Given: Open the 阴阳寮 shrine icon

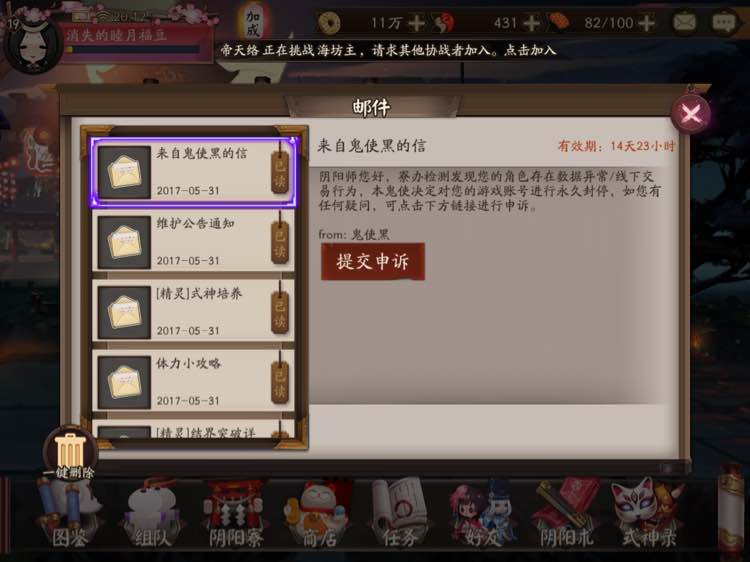Looking at the screenshot, I should tap(235, 514).
